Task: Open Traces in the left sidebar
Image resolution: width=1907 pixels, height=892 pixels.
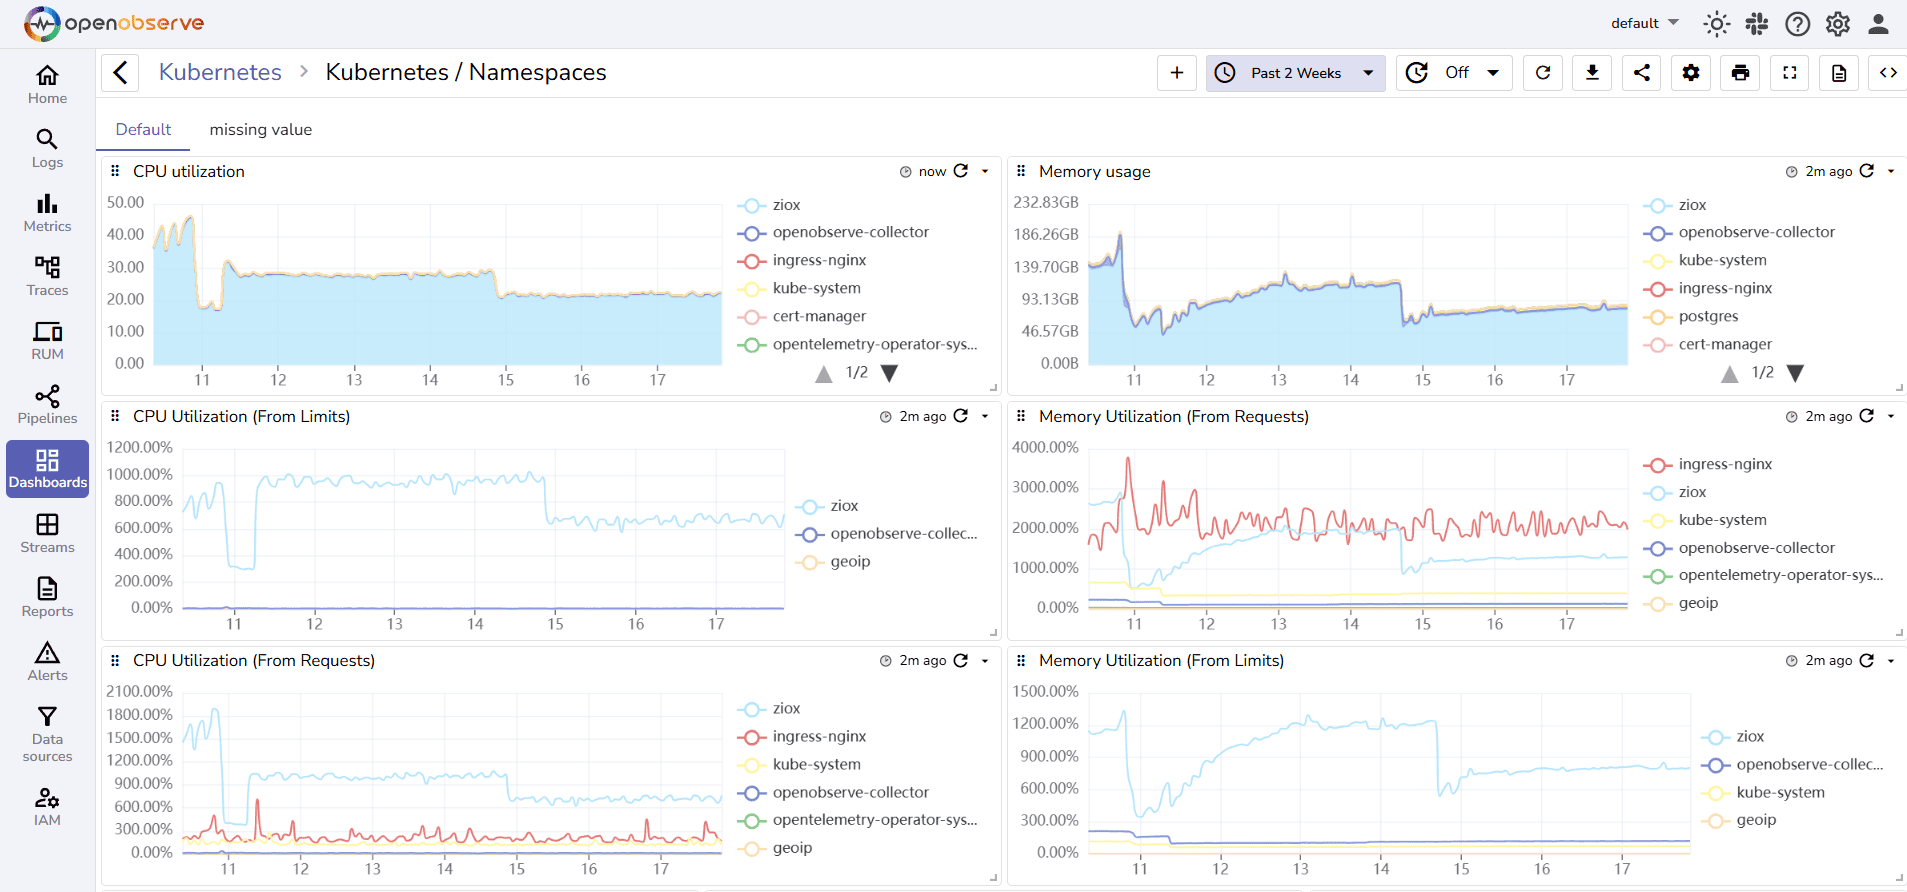Action: tap(47, 276)
